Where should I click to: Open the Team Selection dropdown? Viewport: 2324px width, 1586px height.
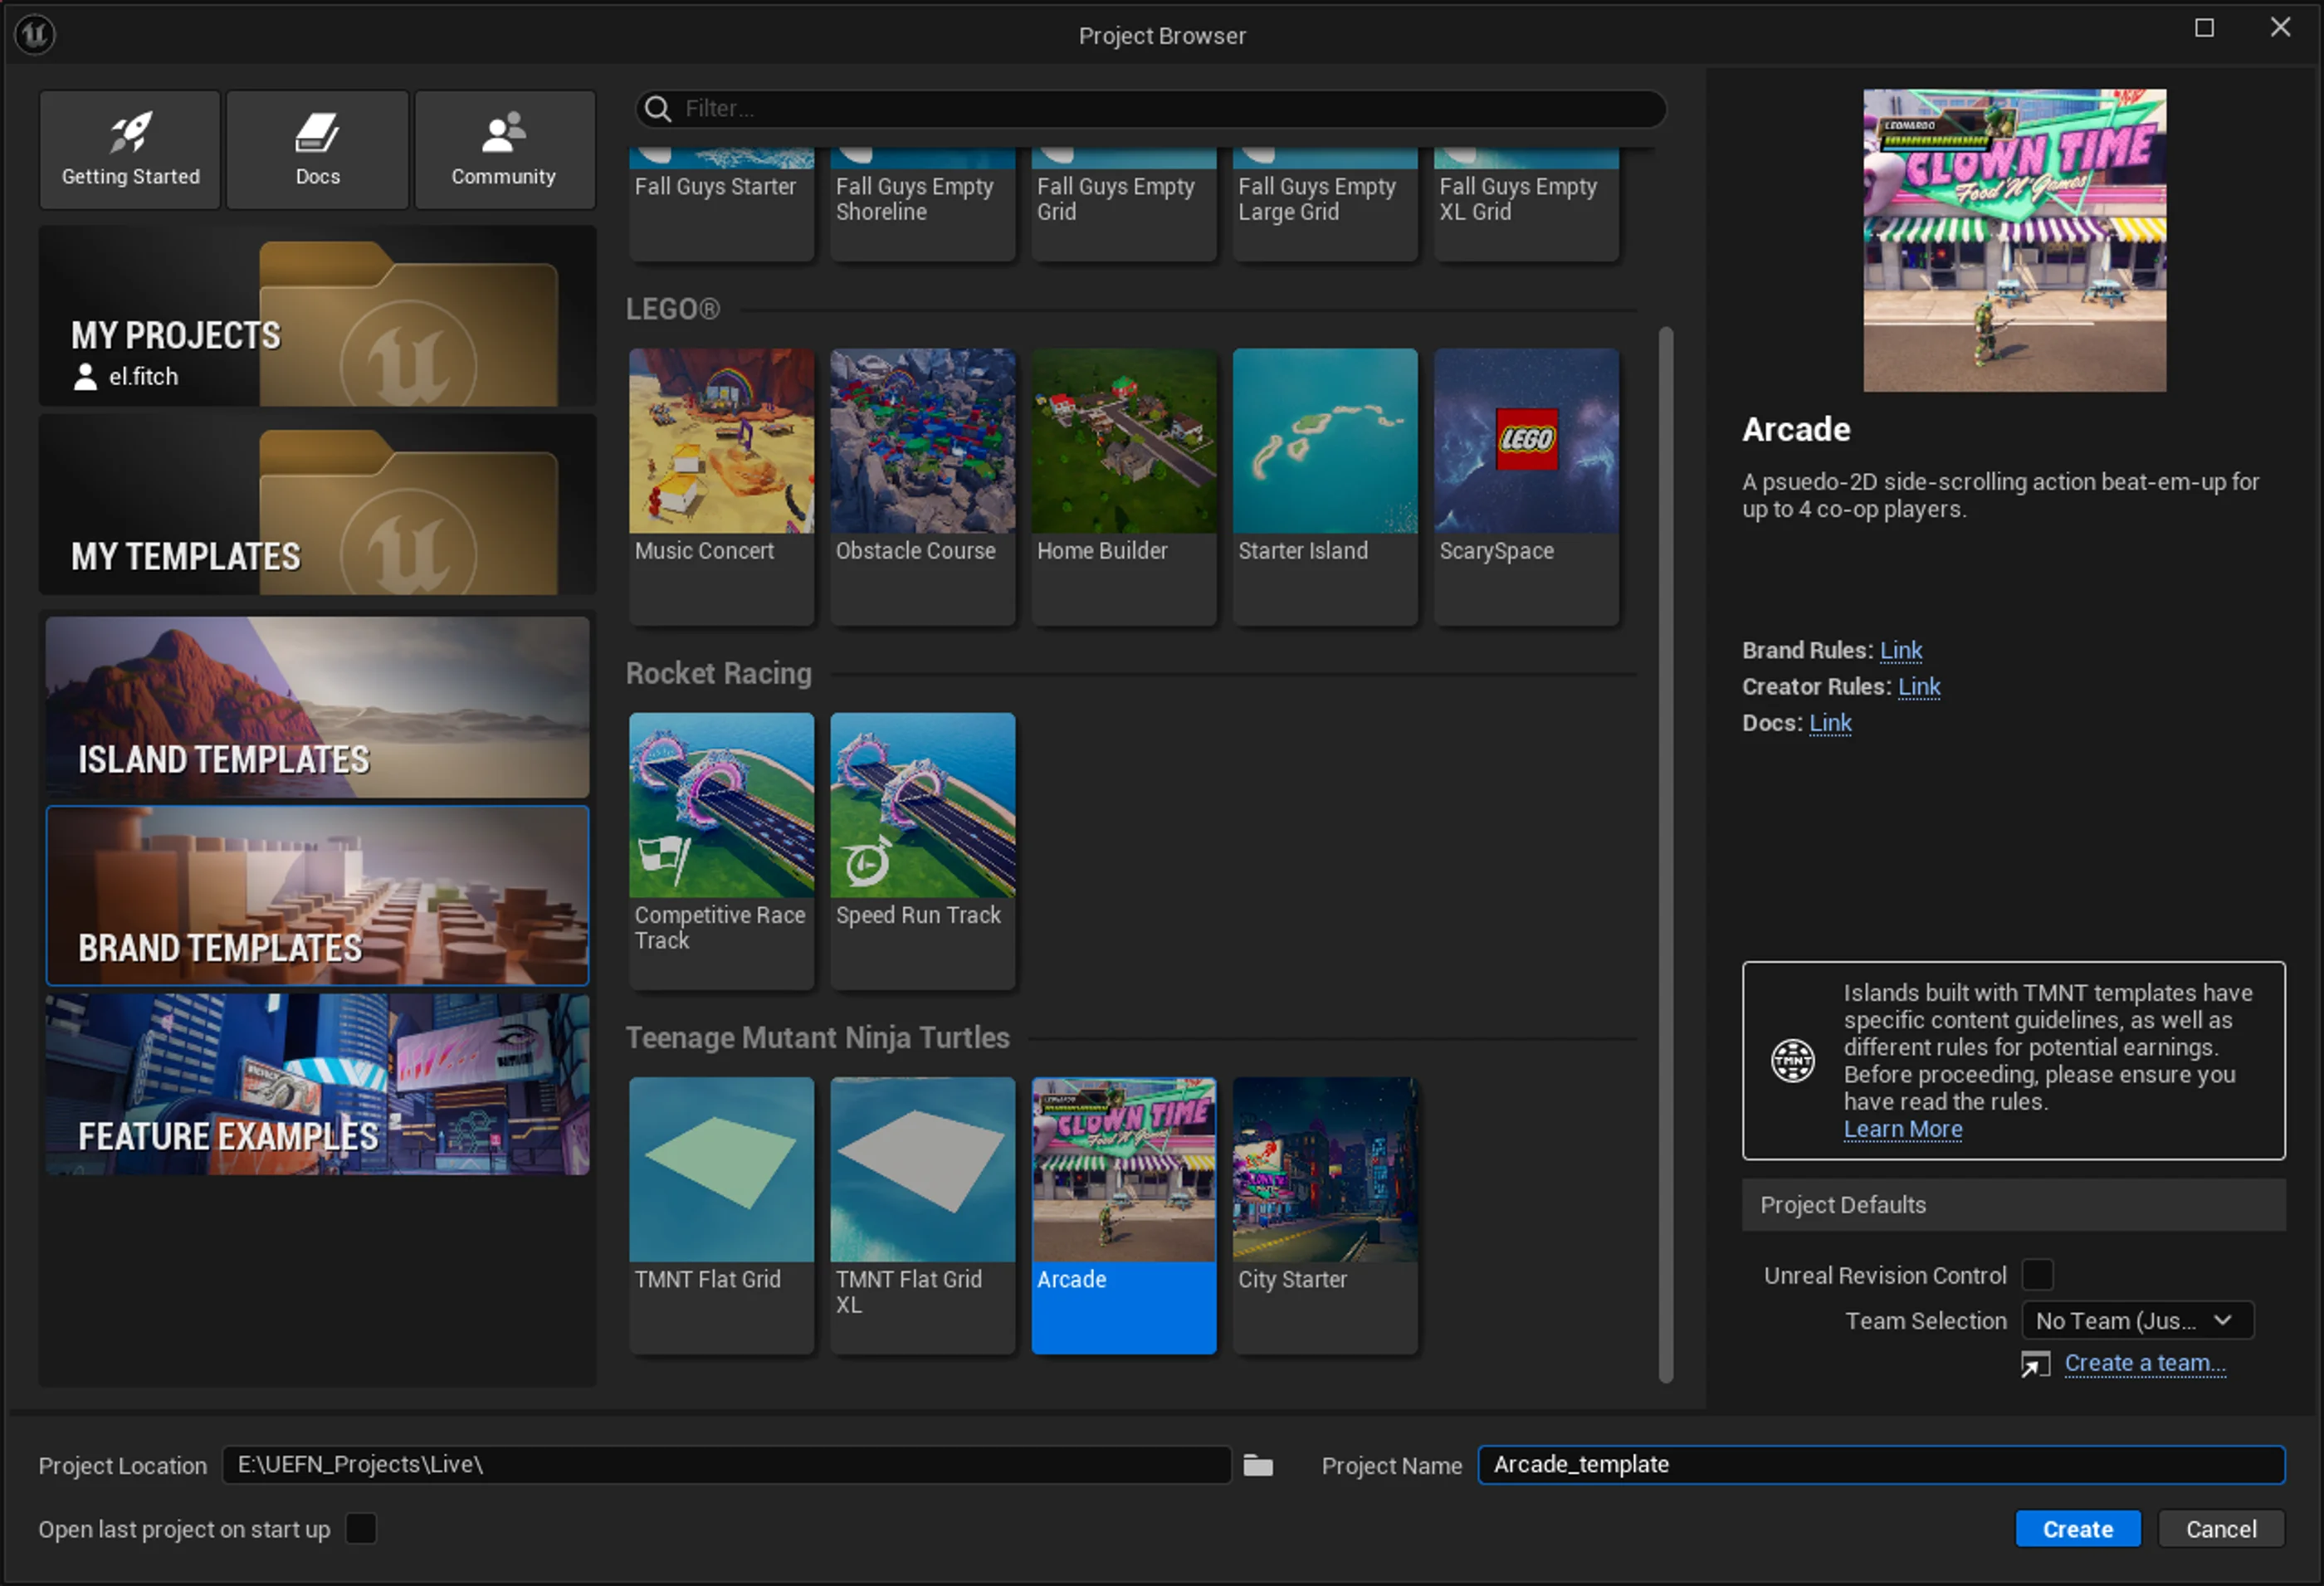pos(2137,1321)
